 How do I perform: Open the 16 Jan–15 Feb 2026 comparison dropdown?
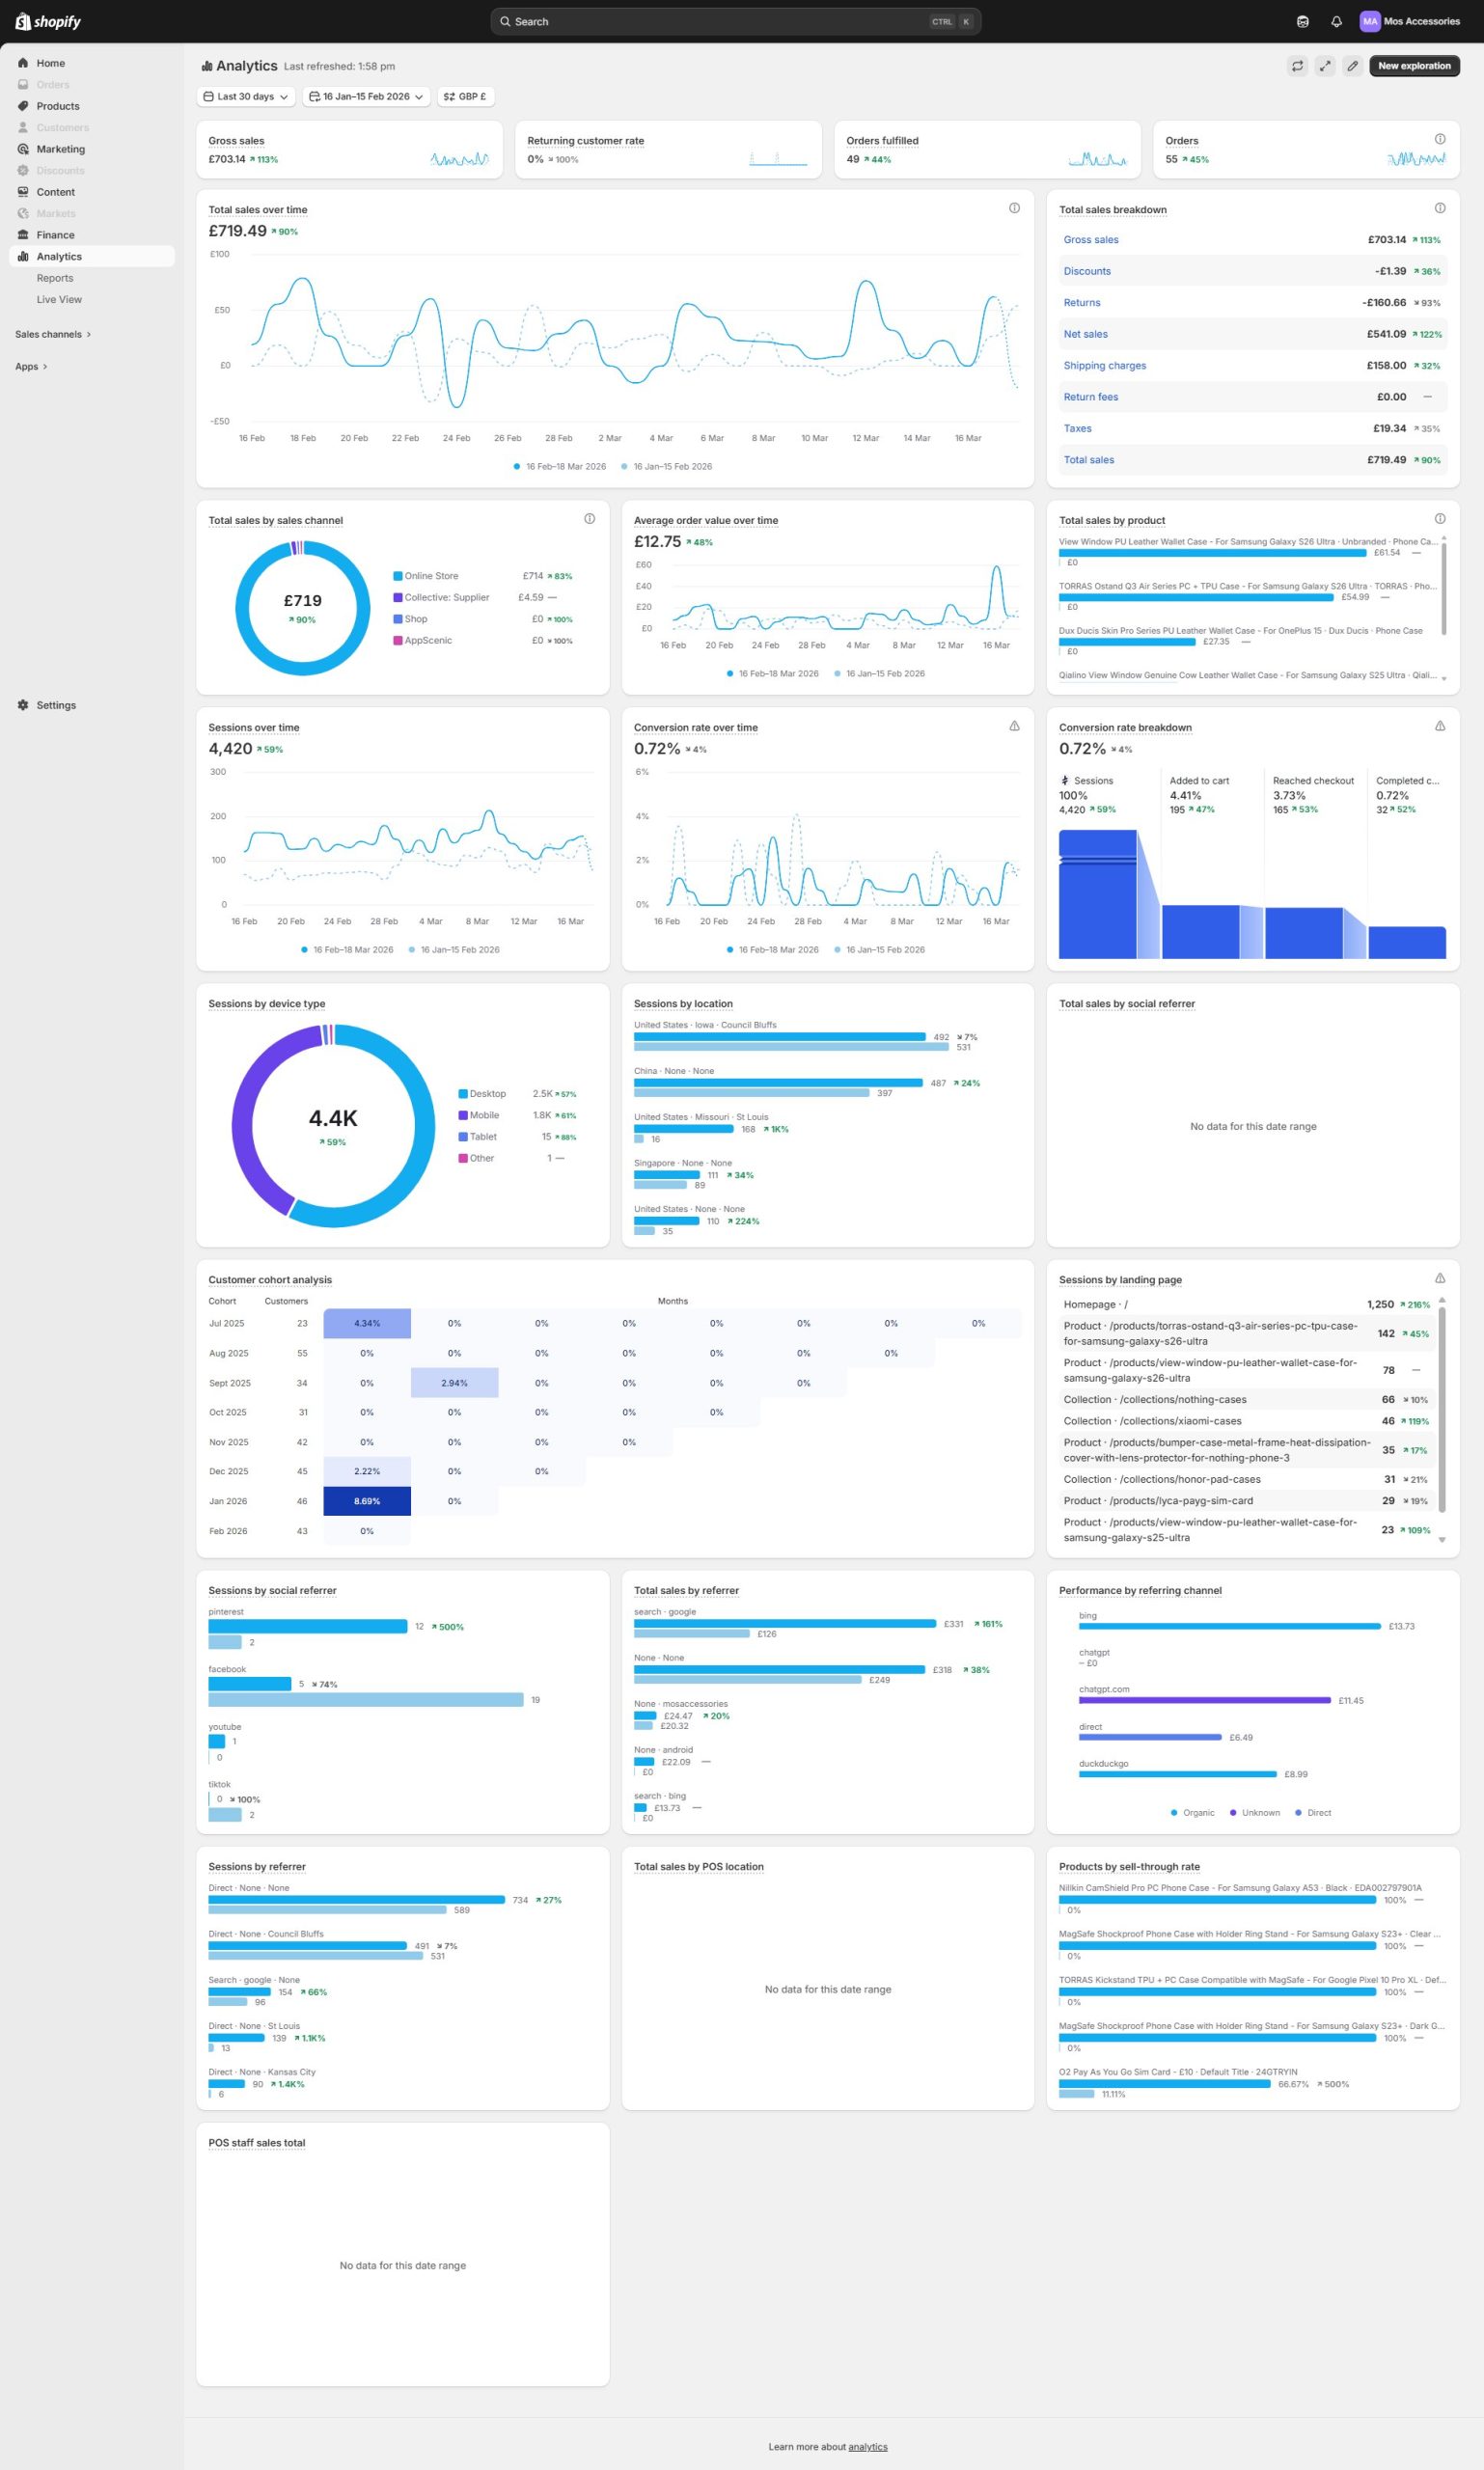[366, 97]
